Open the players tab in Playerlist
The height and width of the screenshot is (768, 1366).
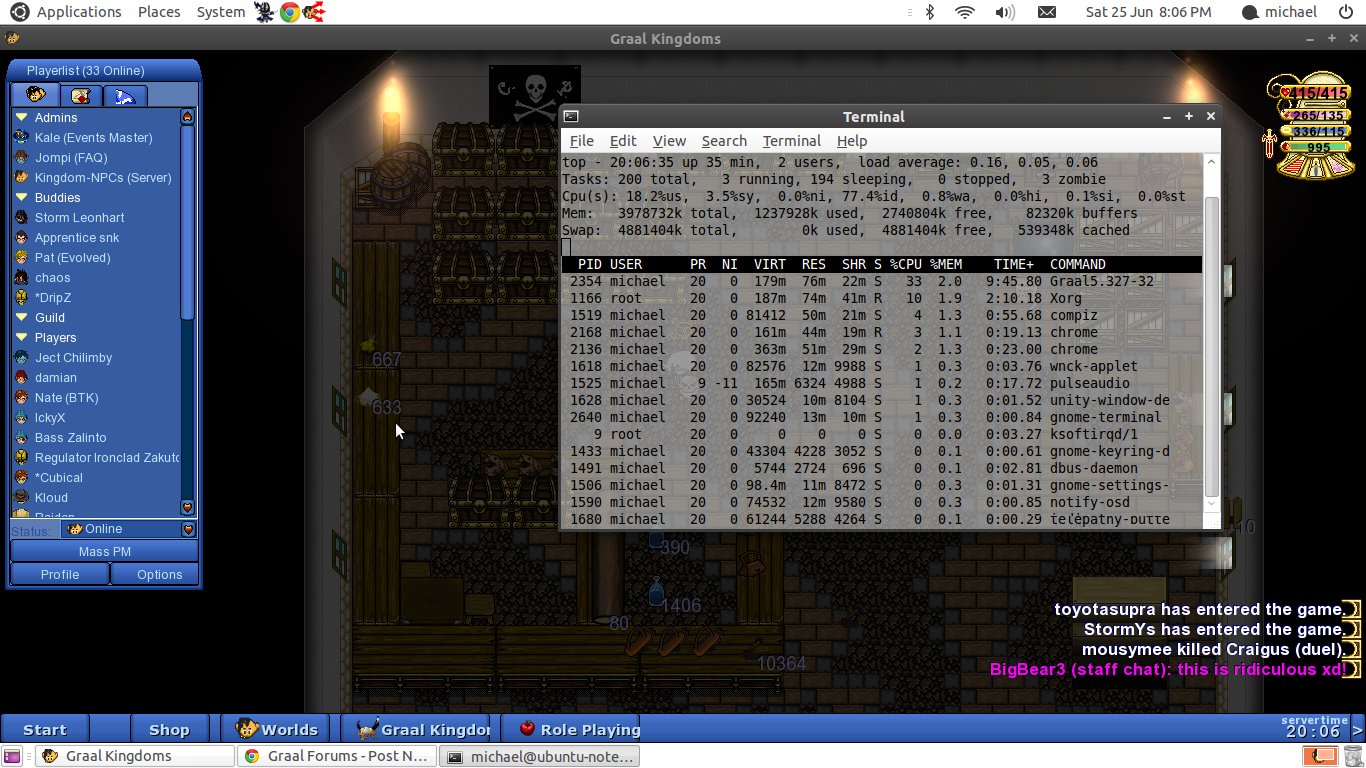[35, 95]
